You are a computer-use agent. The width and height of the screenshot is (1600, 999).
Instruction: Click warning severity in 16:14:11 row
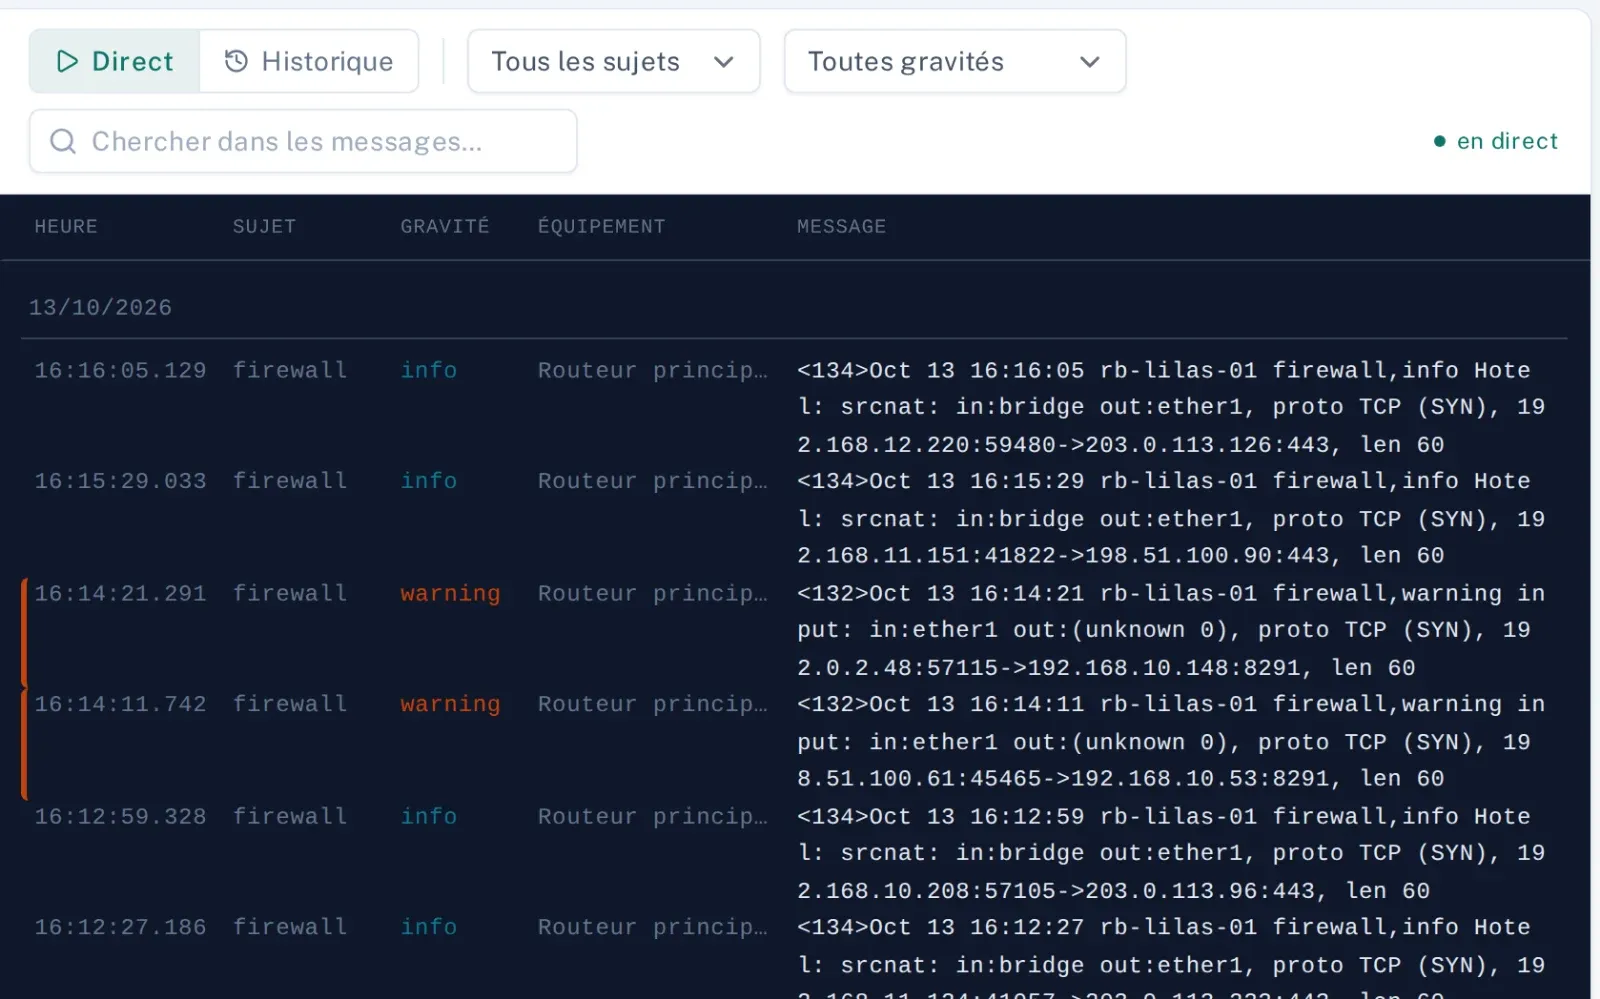(x=450, y=704)
